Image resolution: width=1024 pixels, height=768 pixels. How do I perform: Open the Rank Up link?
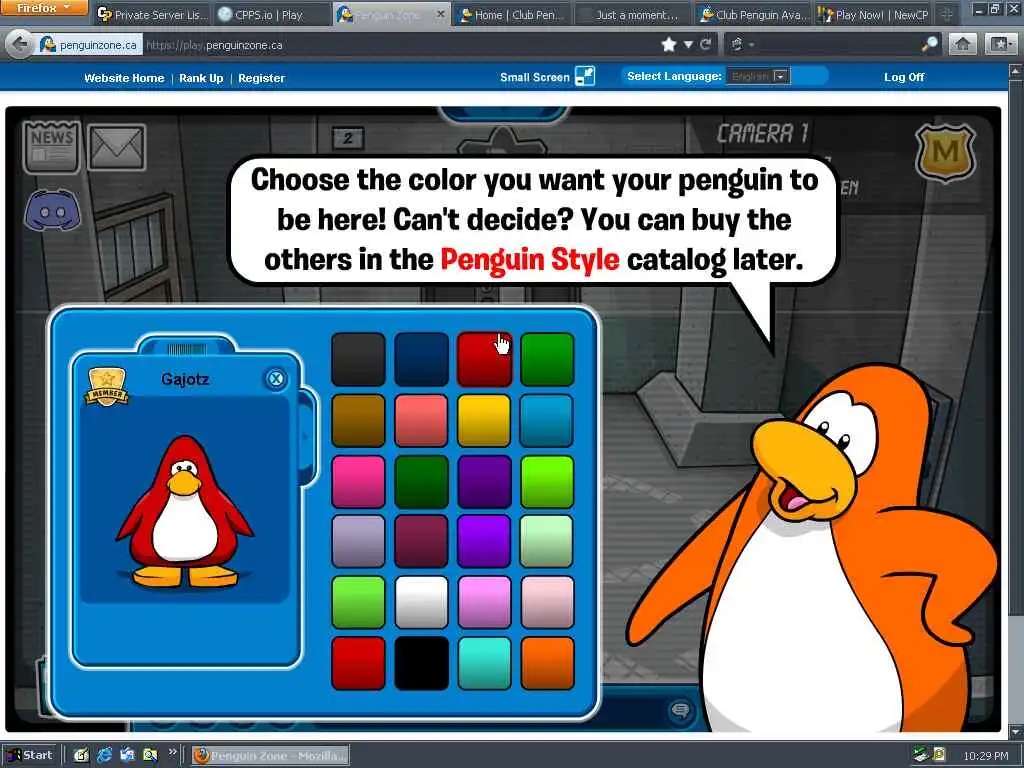tap(201, 78)
